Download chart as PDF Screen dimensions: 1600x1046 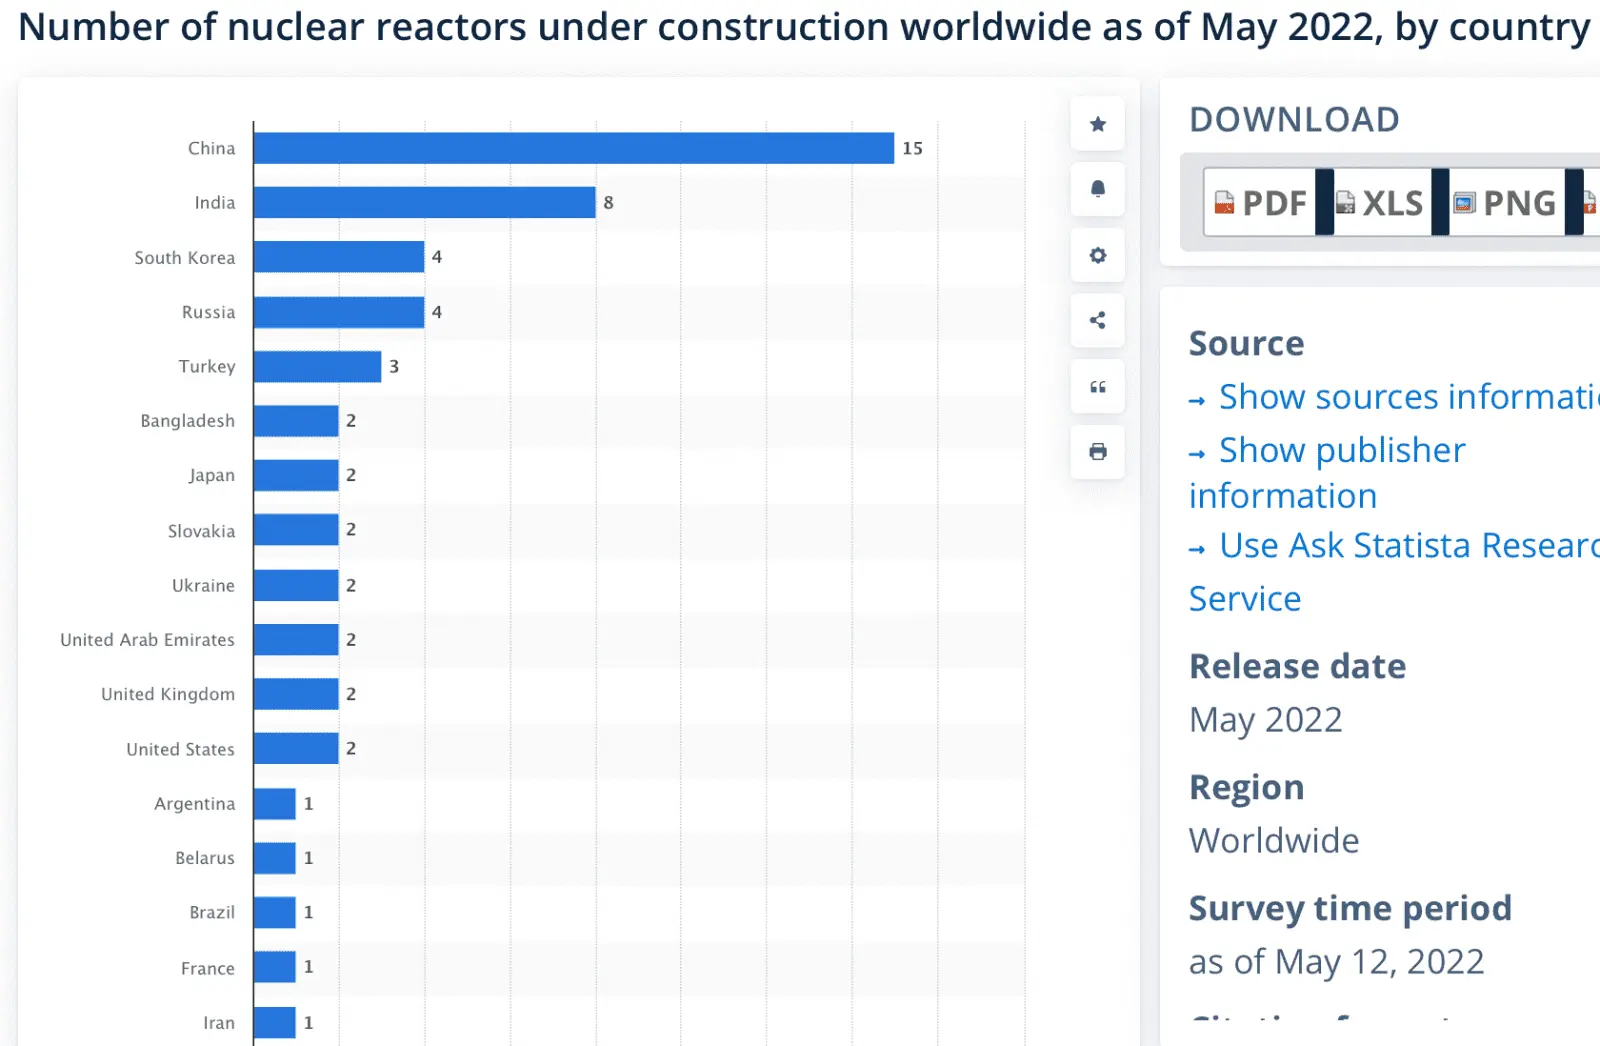pyautogui.click(x=1261, y=203)
